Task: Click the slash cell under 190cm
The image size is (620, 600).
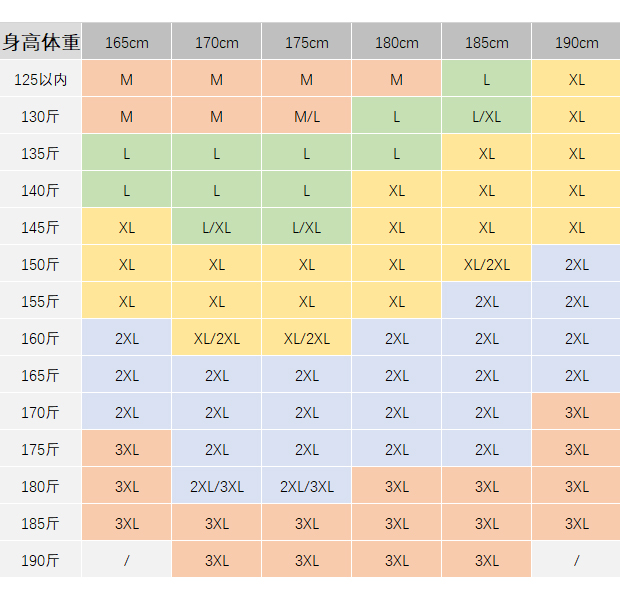Action: [577, 560]
